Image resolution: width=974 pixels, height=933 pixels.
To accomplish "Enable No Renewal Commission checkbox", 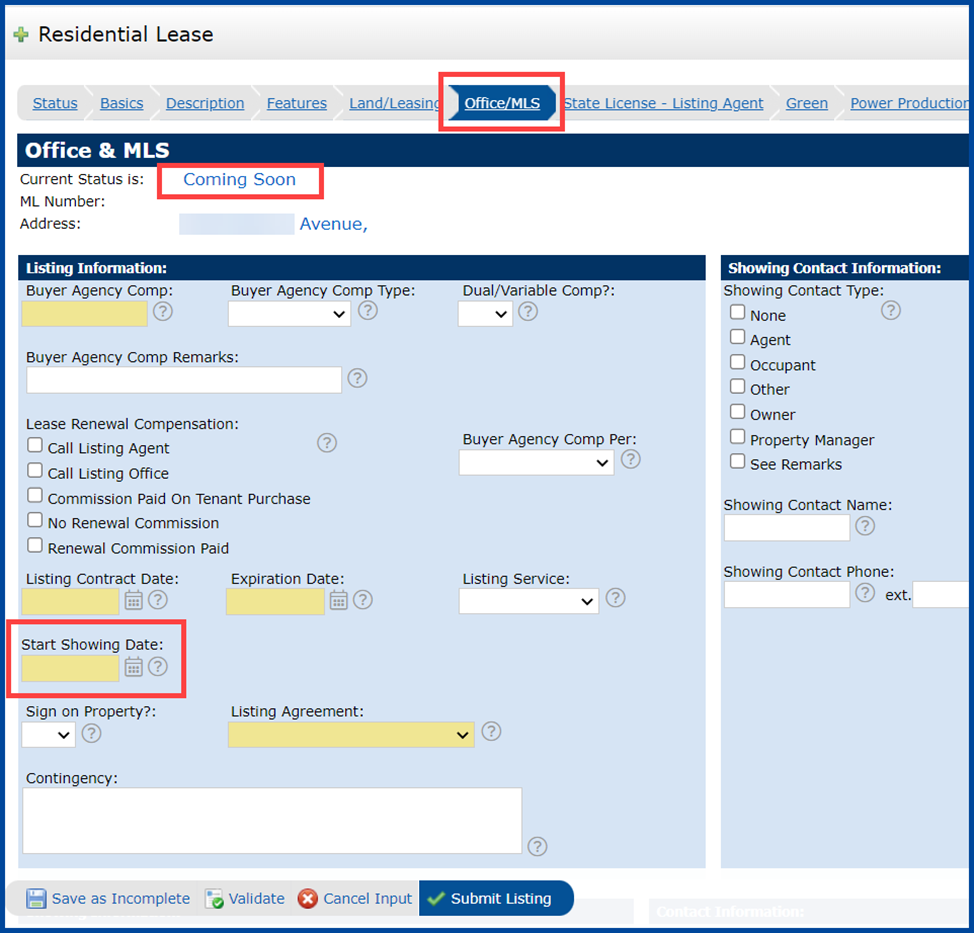I will pos(35,521).
